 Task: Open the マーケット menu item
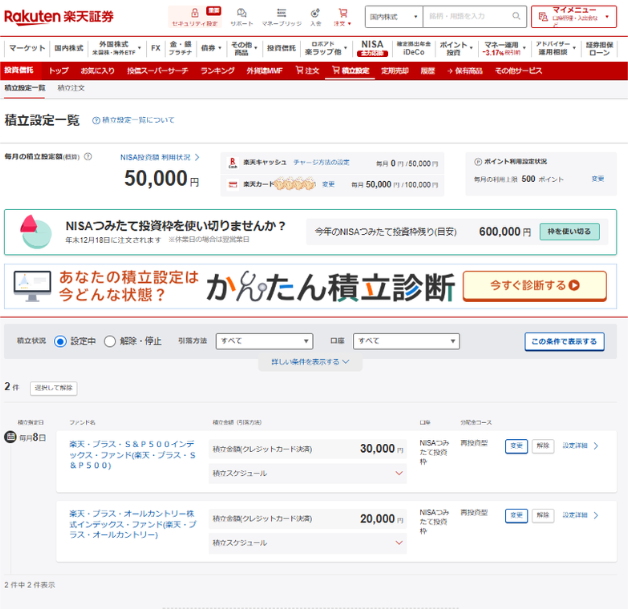coord(27,48)
